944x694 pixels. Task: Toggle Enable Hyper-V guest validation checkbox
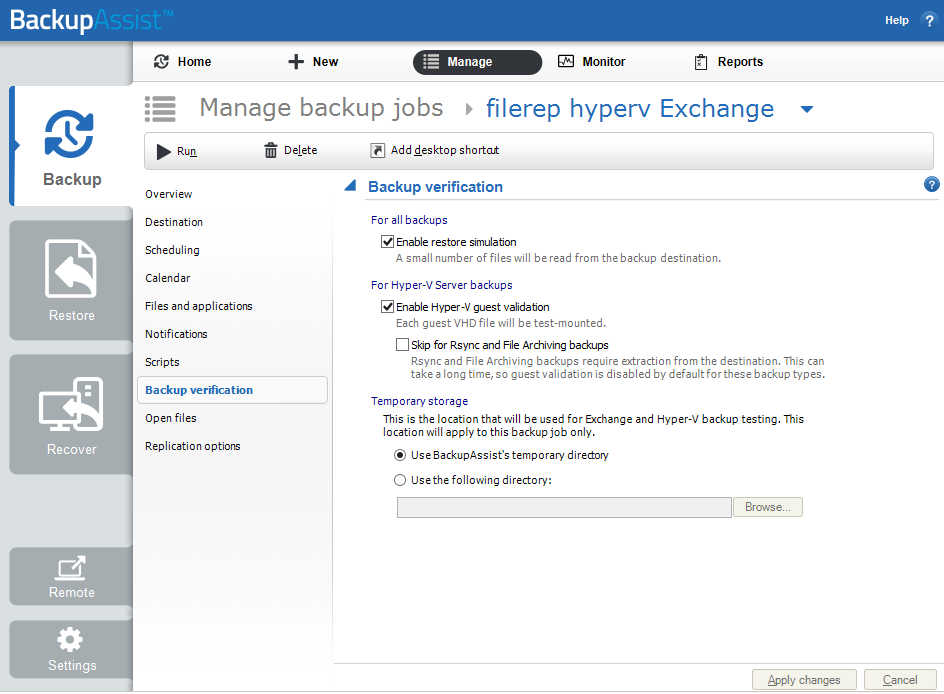(x=388, y=307)
